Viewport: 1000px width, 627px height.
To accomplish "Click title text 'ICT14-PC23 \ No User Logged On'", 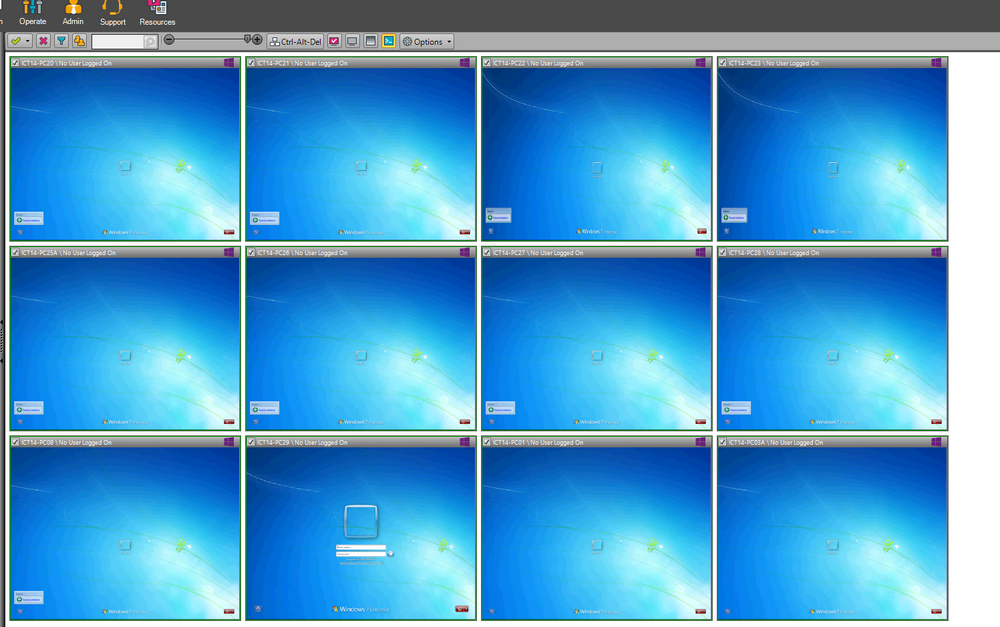I will click(x=774, y=63).
